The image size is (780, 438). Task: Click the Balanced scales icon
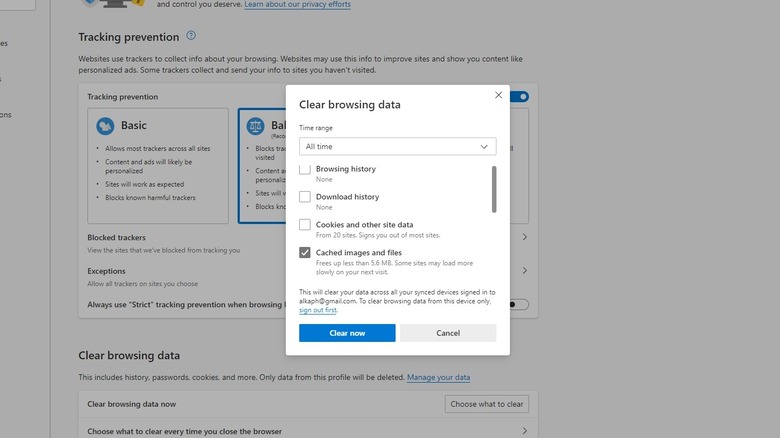[254, 126]
